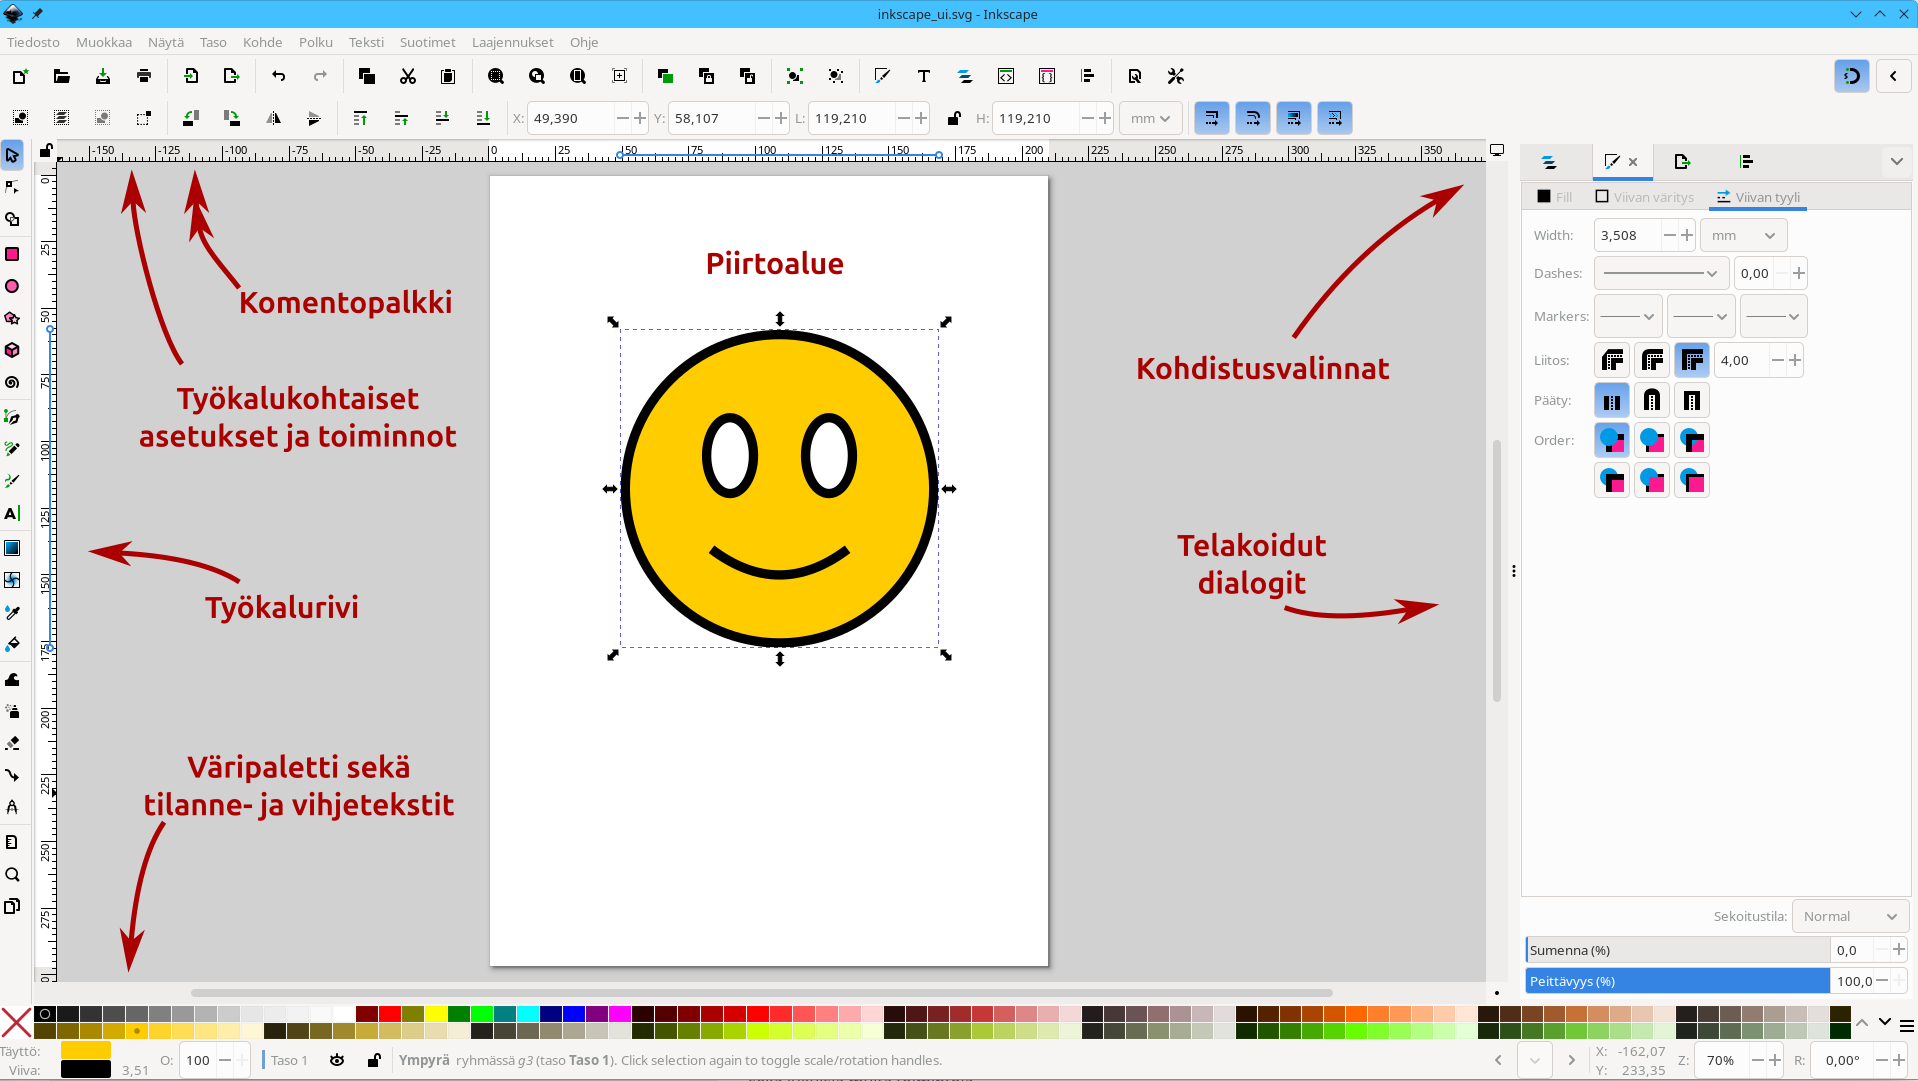Open the Sekoitustila Normal dropdown
The height and width of the screenshot is (1081, 1918).
coord(1849,916)
